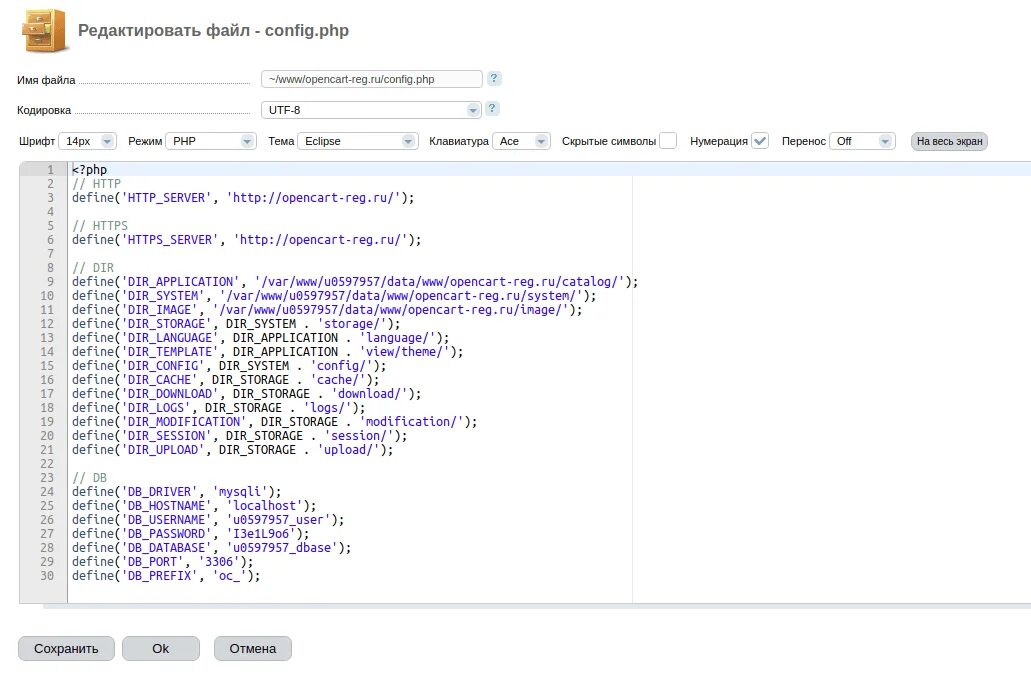Screen dimensions: 1031x688
Task: Open the Перенос dropdown set to Off
Action: (x=863, y=141)
